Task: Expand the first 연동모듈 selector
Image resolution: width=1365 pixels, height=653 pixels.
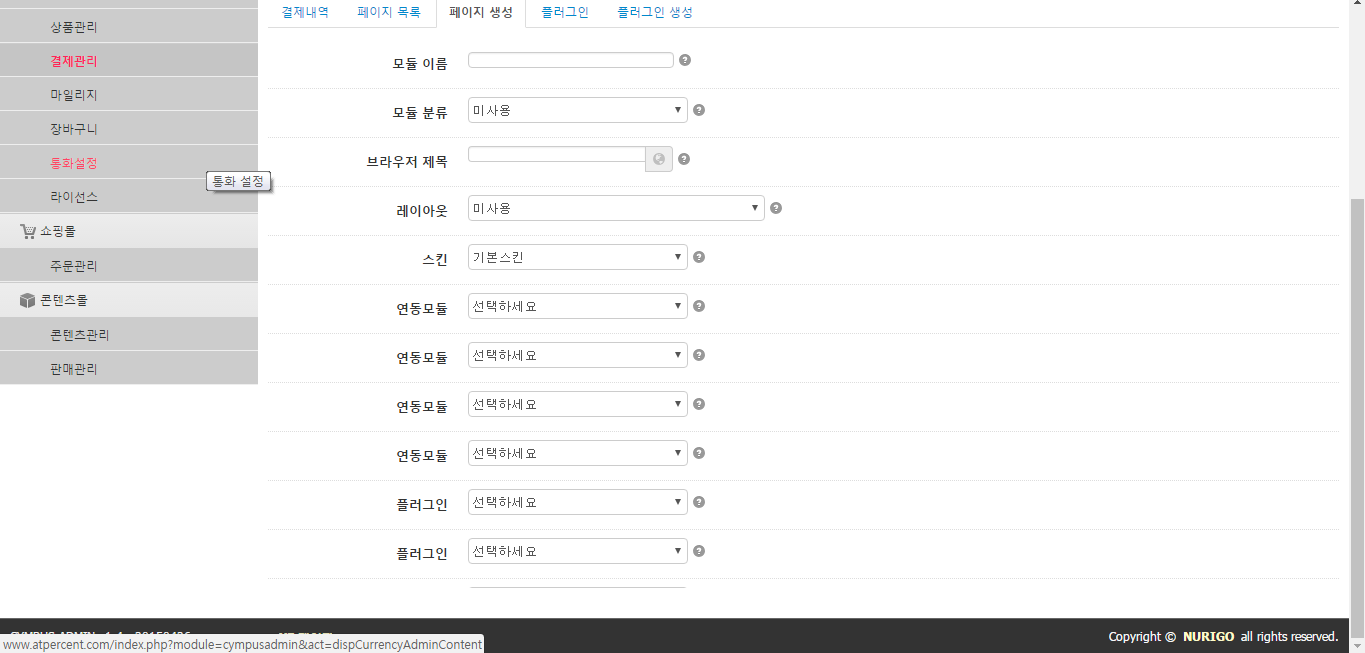Action: click(576, 306)
